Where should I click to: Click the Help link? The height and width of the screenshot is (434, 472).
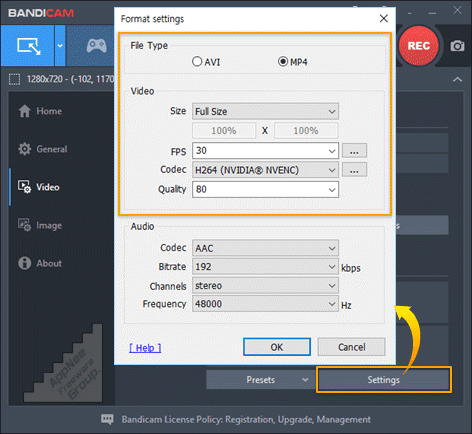[x=145, y=348]
